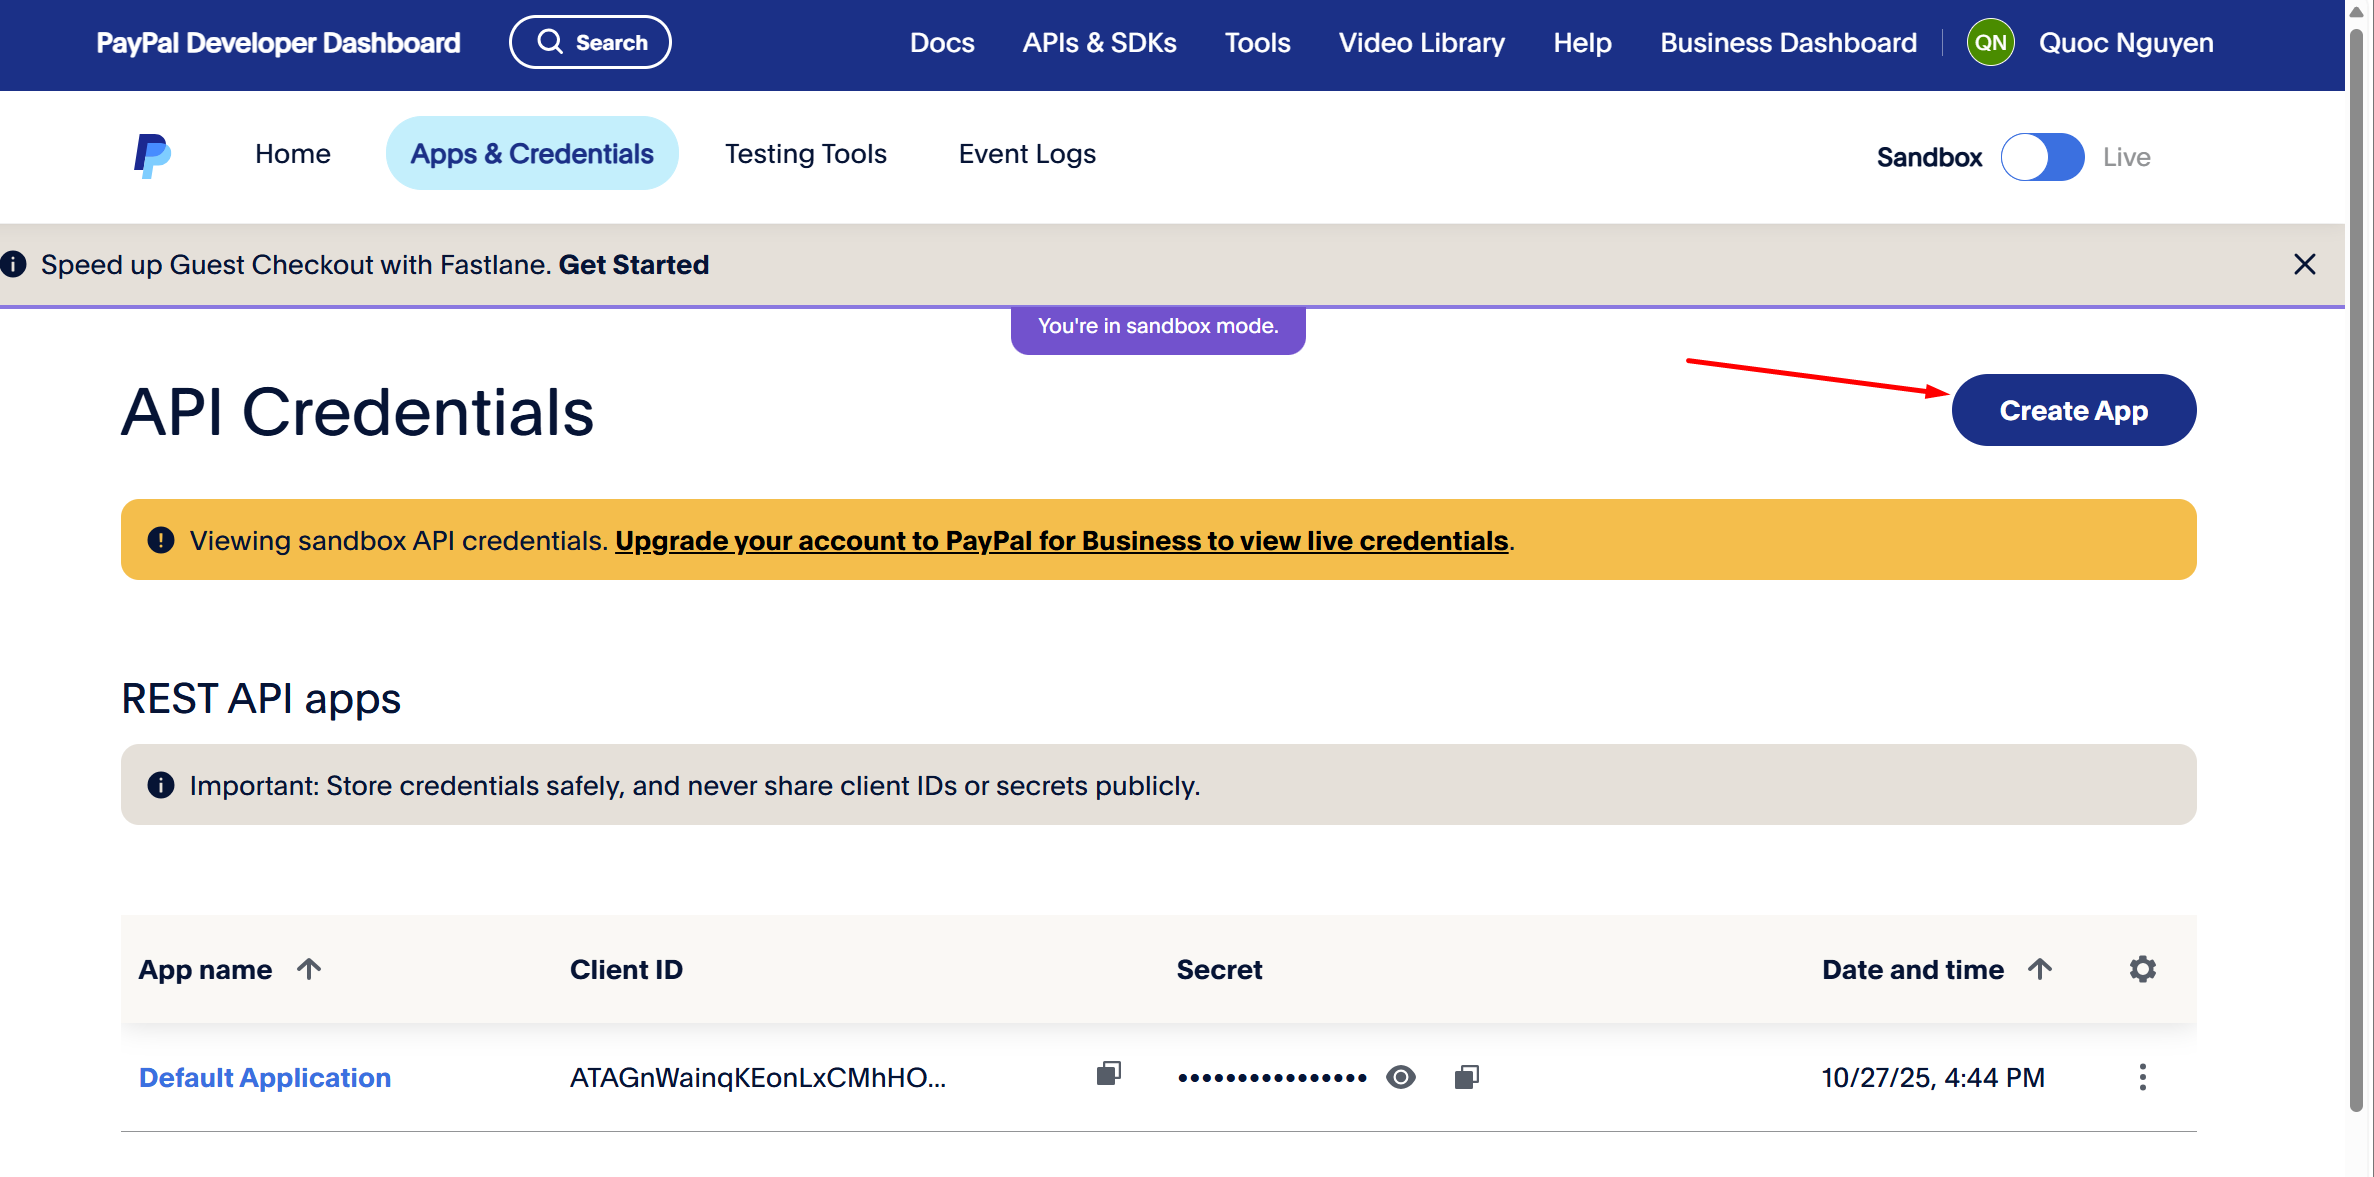Screen dimensions: 2374x1177
Task: Switch to the Testing Tools tab
Action: coord(805,154)
